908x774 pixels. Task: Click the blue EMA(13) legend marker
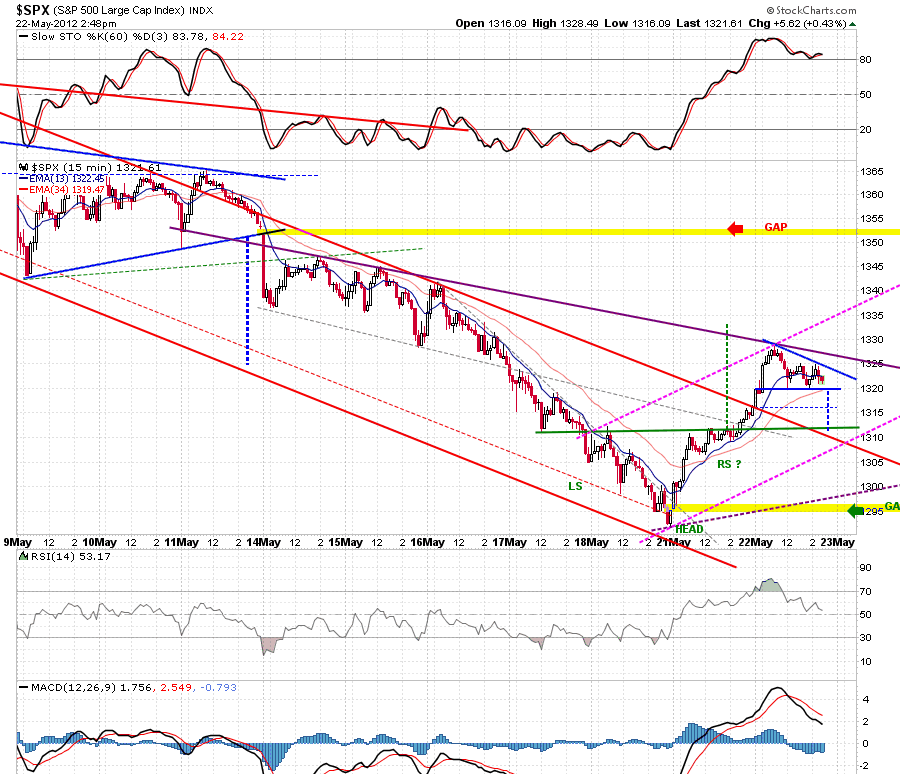(x=24, y=179)
